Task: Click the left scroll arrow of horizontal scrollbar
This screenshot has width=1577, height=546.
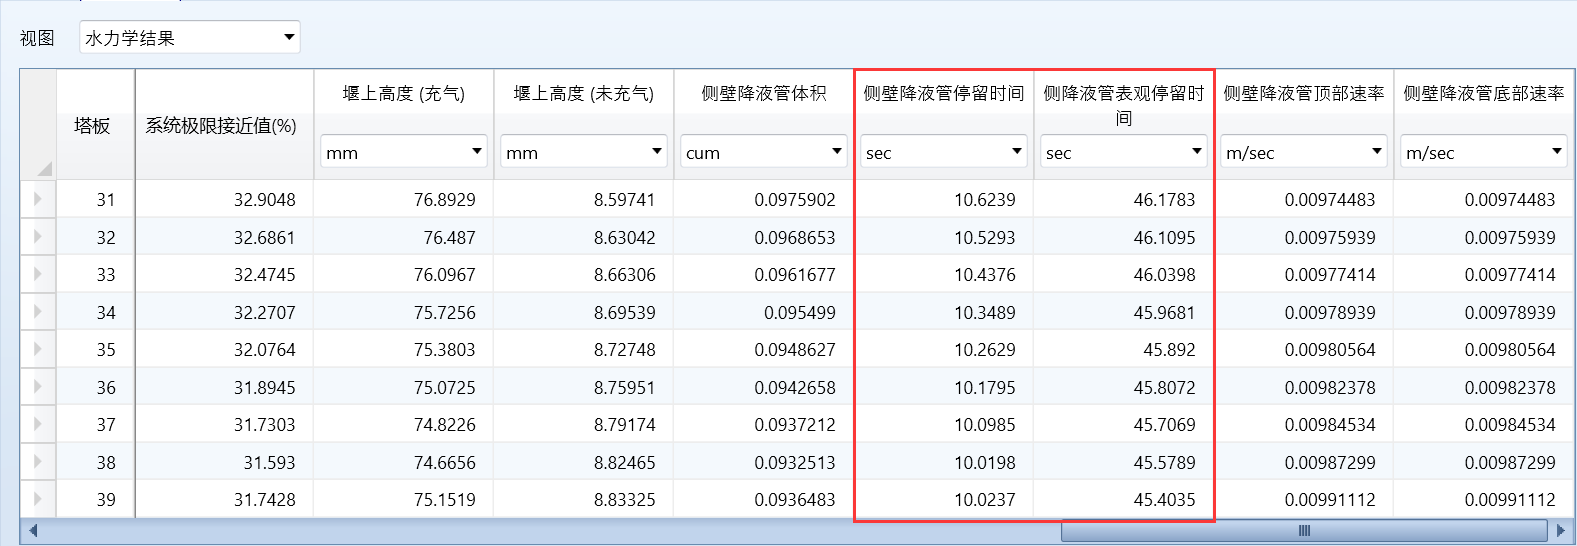Action: (33, 530)
